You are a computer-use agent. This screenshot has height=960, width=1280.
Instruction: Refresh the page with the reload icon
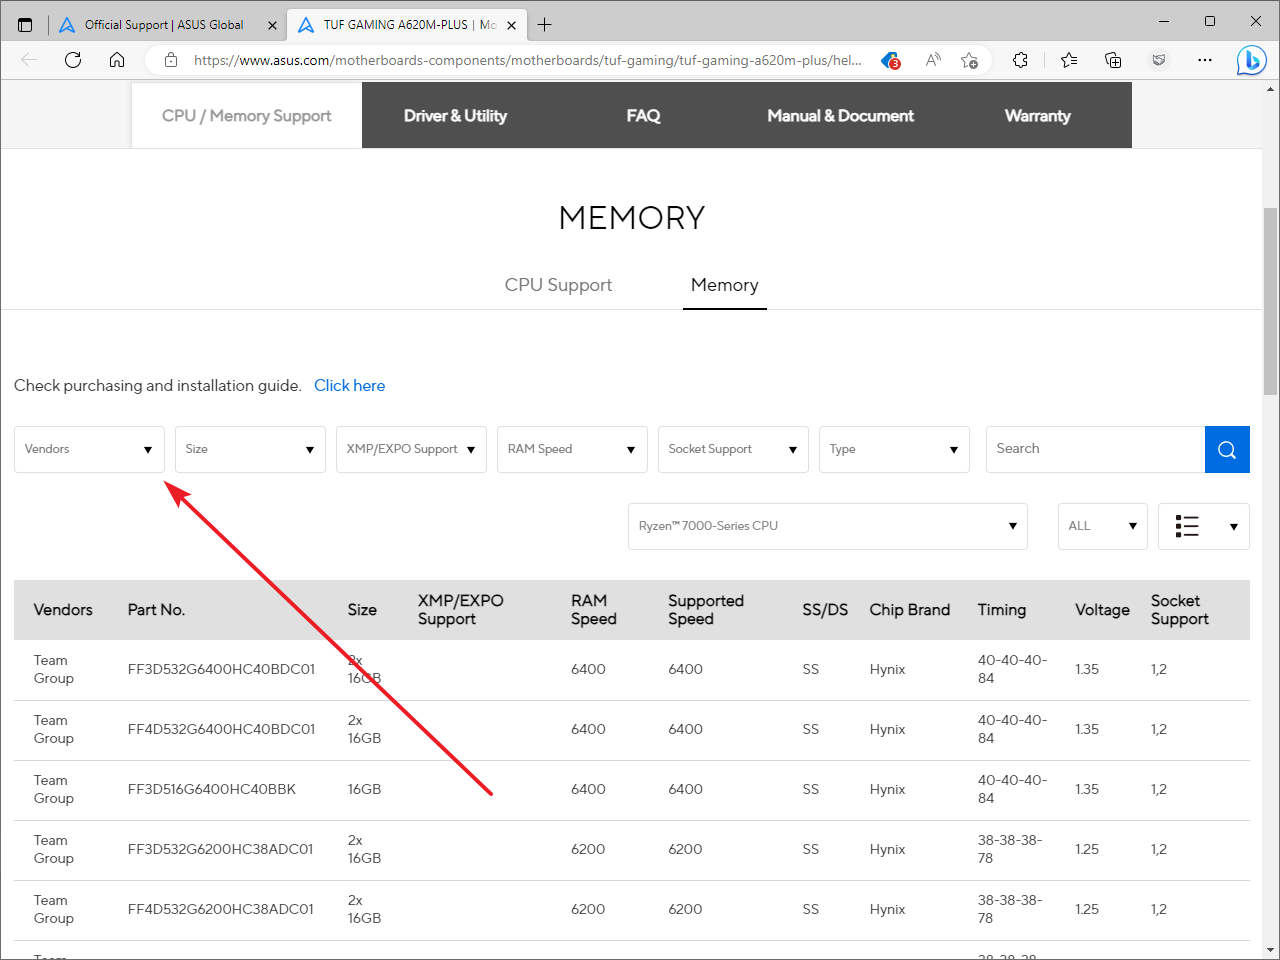[73, 60]
